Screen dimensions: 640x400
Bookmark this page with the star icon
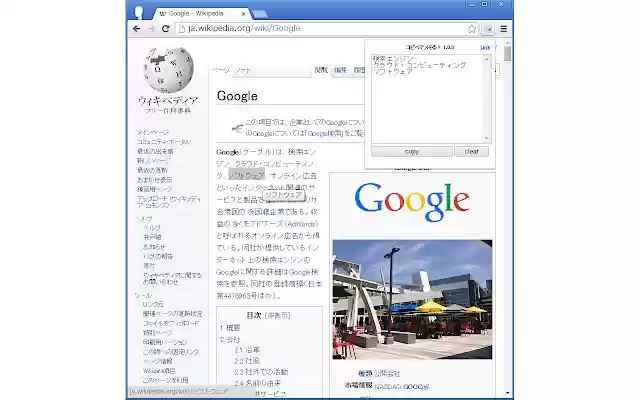(472, 29)
